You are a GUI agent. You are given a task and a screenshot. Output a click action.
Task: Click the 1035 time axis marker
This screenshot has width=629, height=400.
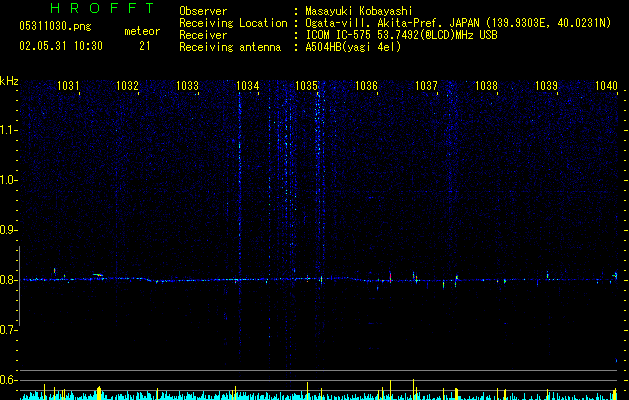[306, 86]
